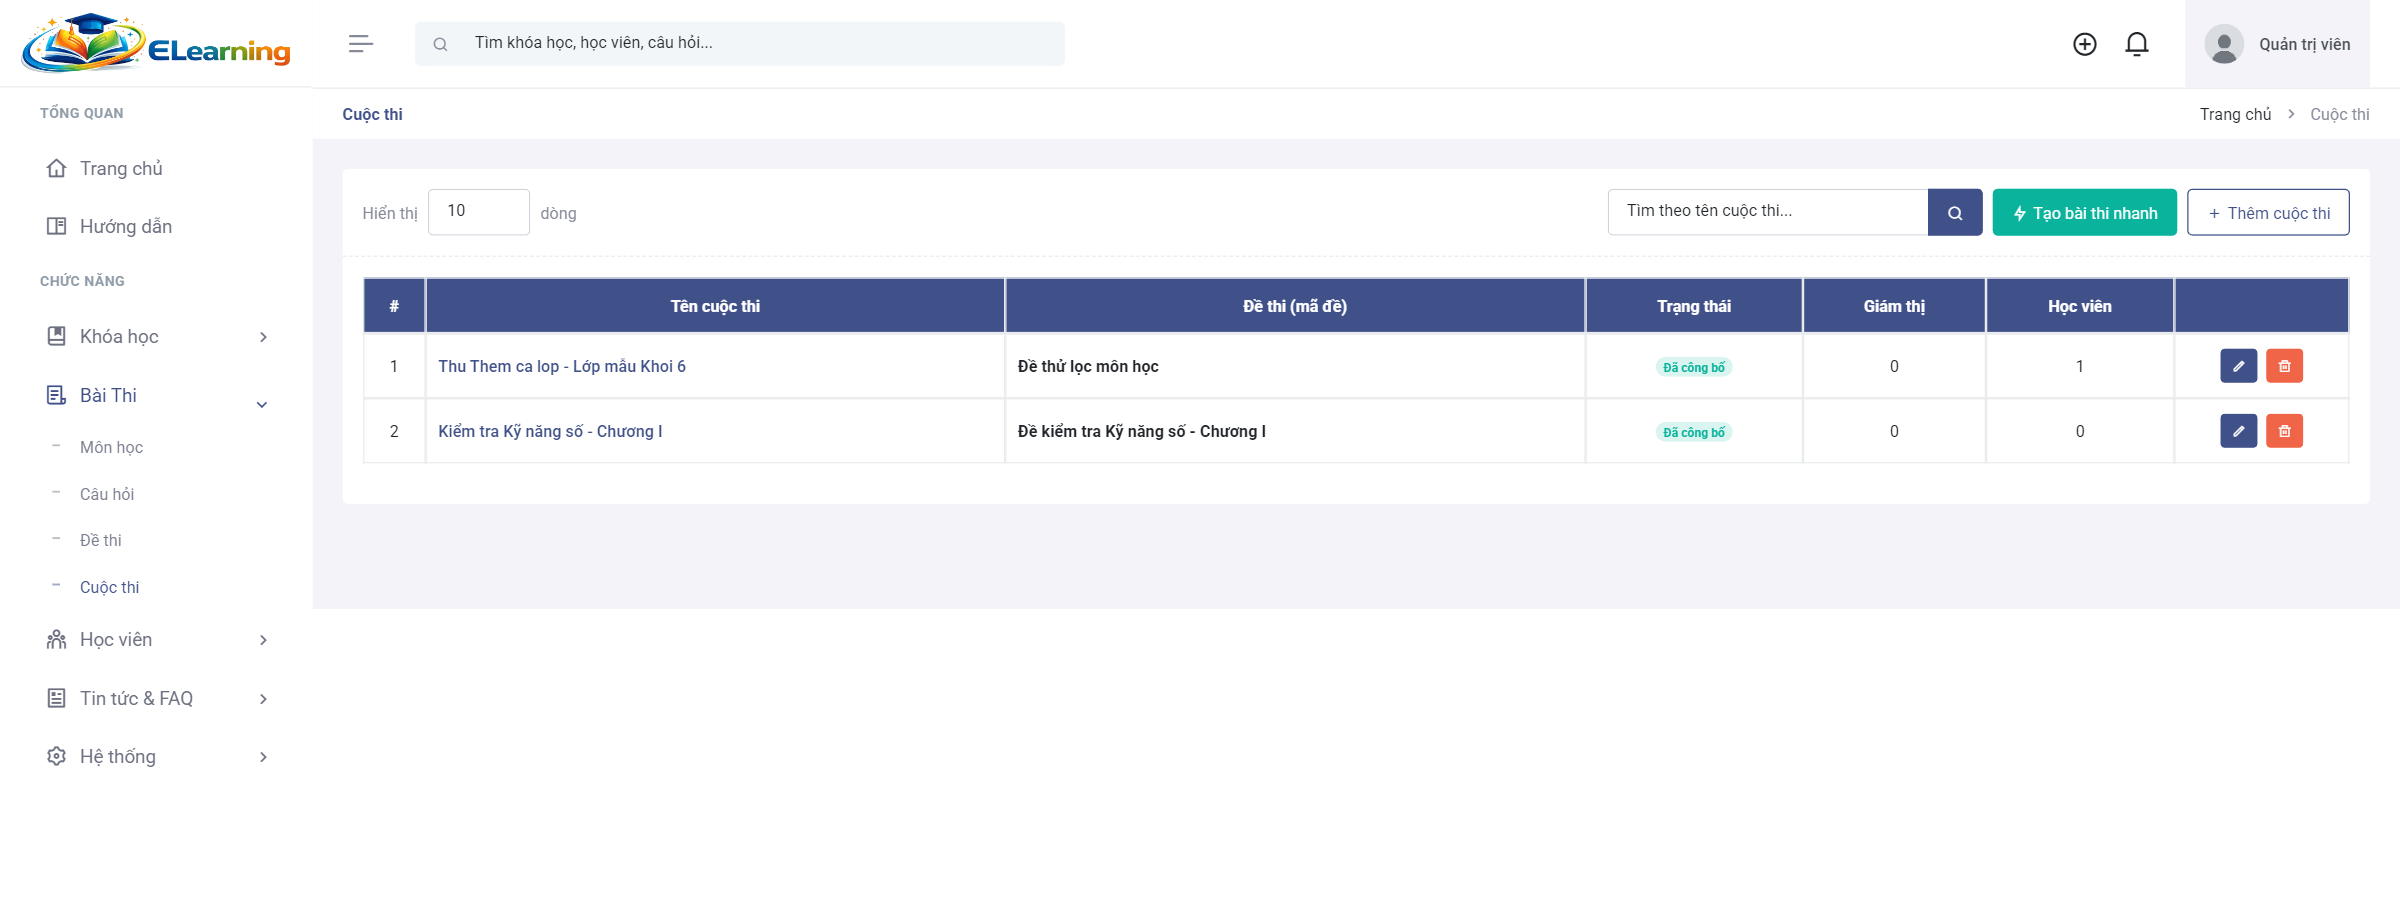Click Tạo bài thi nhanh button
Viewport: 2400px width, 900px height.
[x=2085, y=212]
